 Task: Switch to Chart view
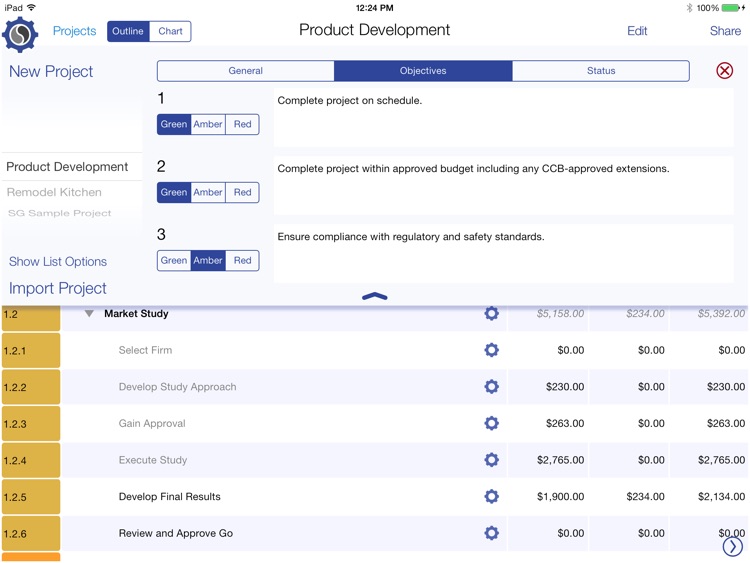170,31
